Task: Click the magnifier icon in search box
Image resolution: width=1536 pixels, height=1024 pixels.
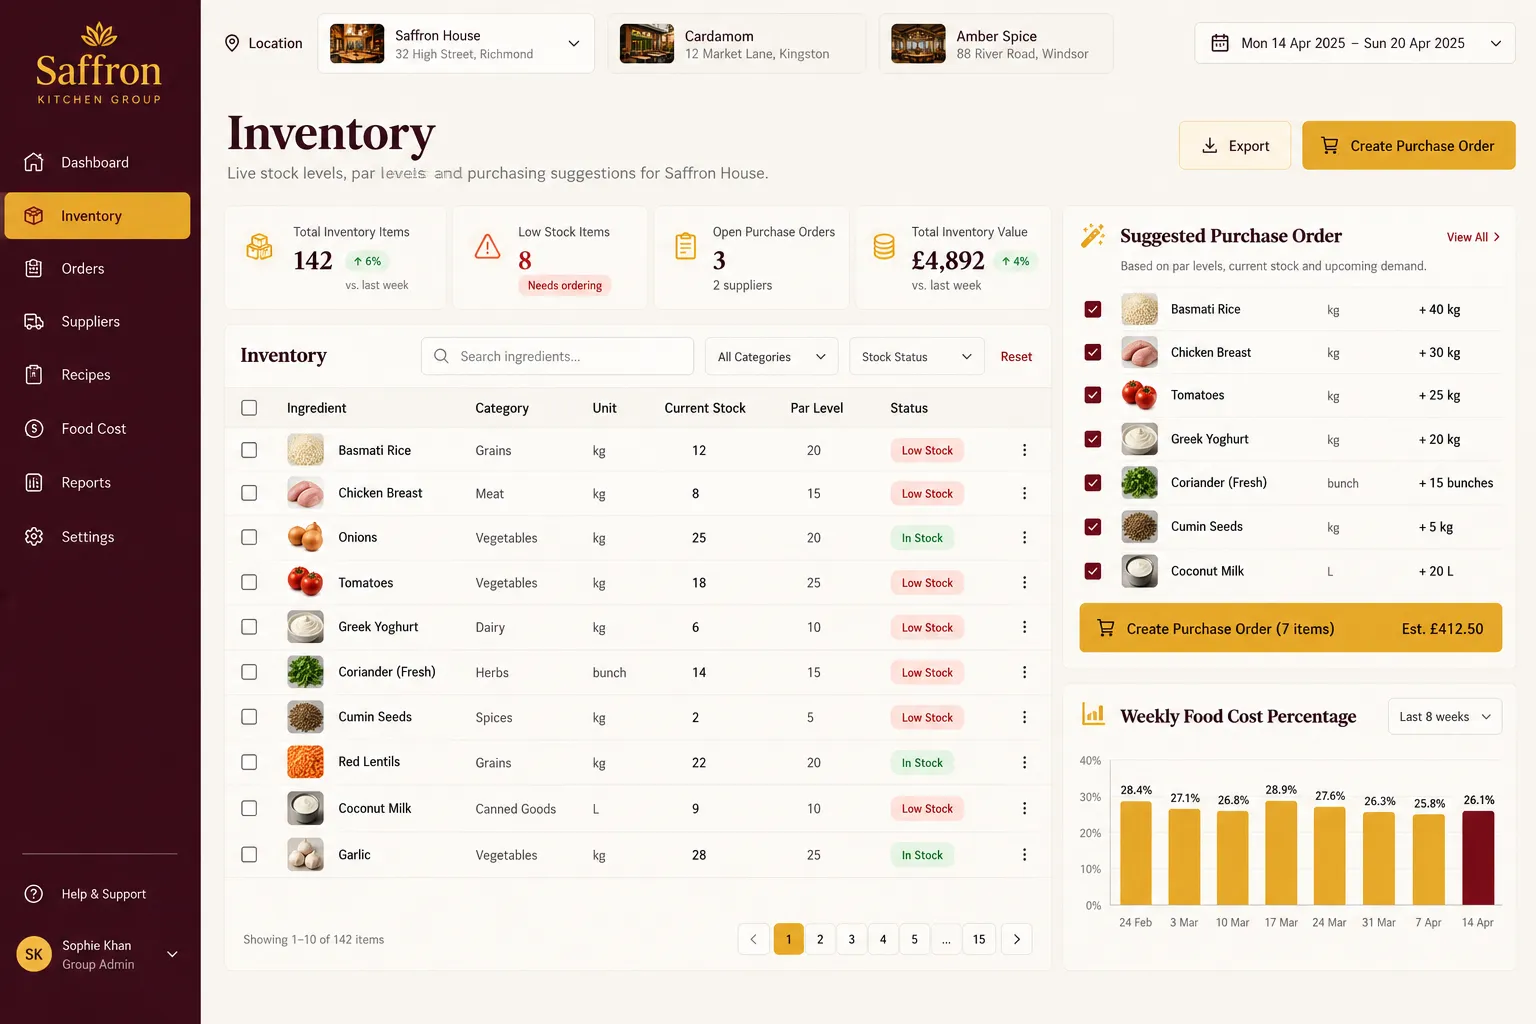Action: [441, 356]
